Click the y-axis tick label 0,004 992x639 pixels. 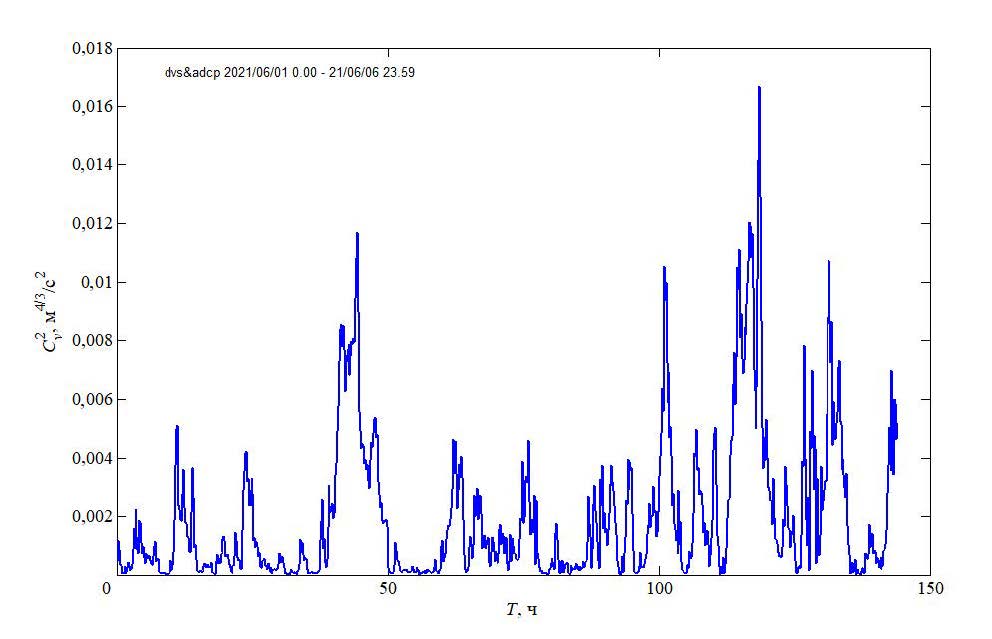(89, 459)
